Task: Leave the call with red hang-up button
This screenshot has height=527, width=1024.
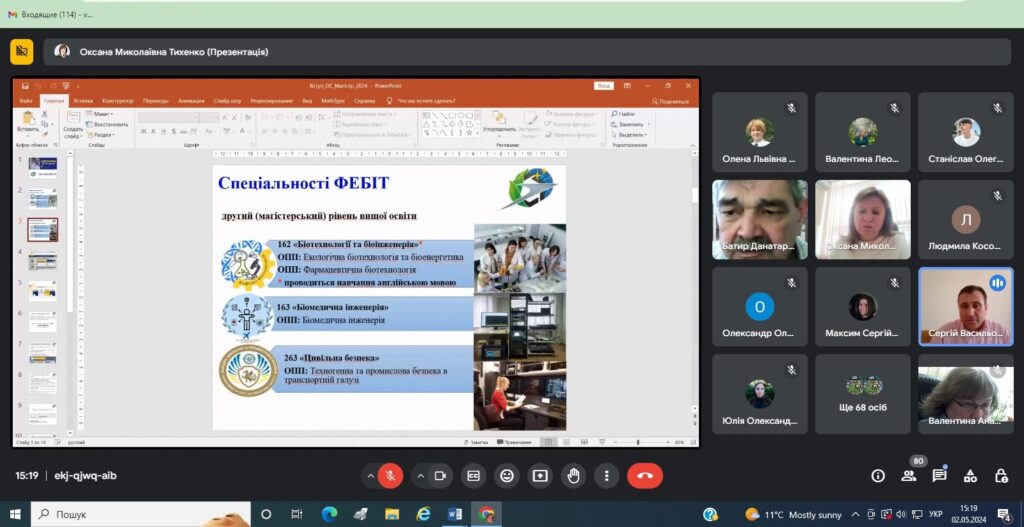Action: [645, 476]
